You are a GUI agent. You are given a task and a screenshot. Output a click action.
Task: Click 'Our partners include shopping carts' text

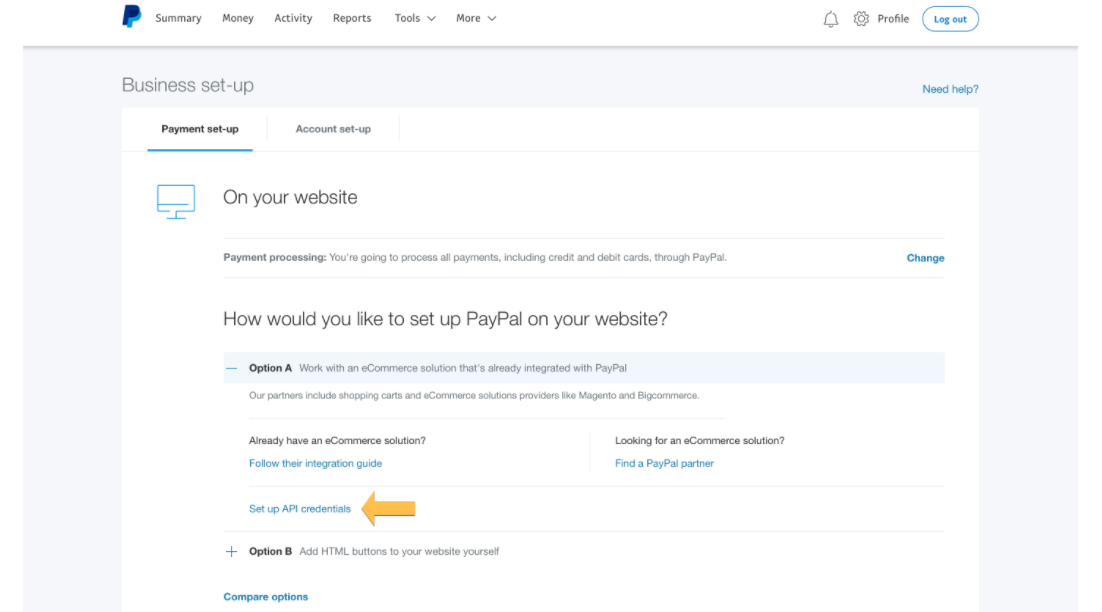(474, 396)
